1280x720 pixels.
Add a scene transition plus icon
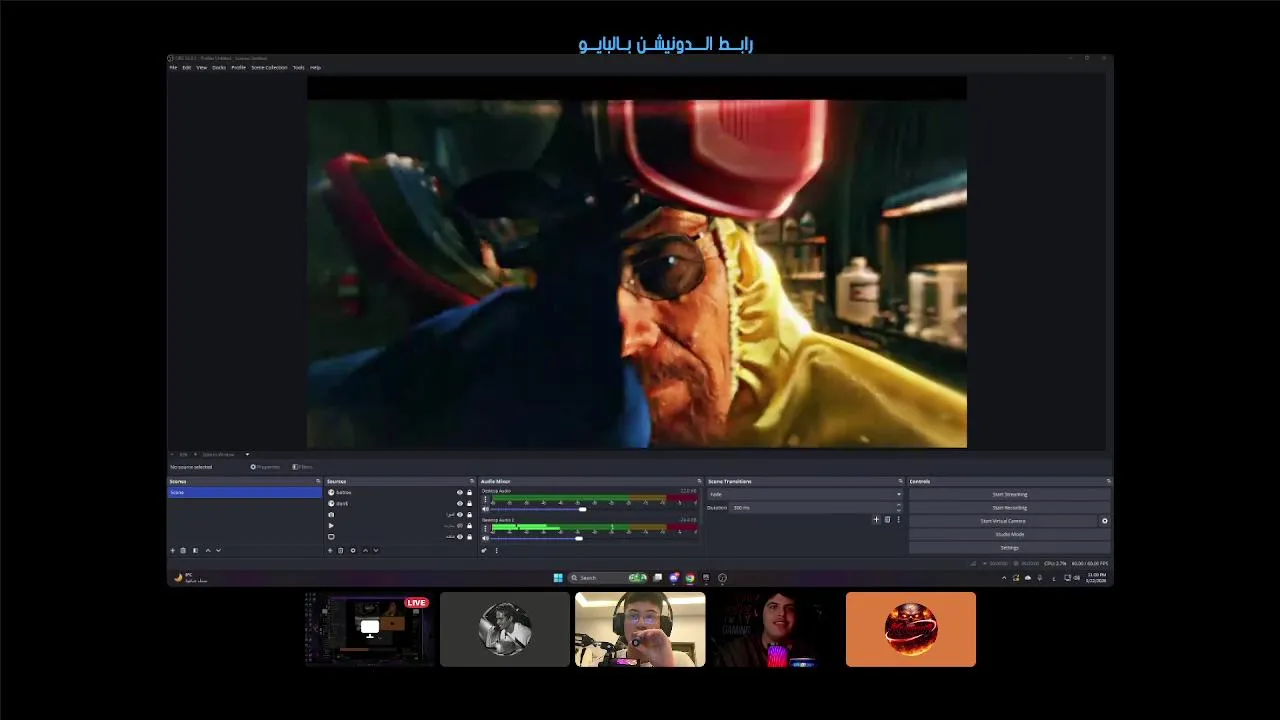point(876,519)
